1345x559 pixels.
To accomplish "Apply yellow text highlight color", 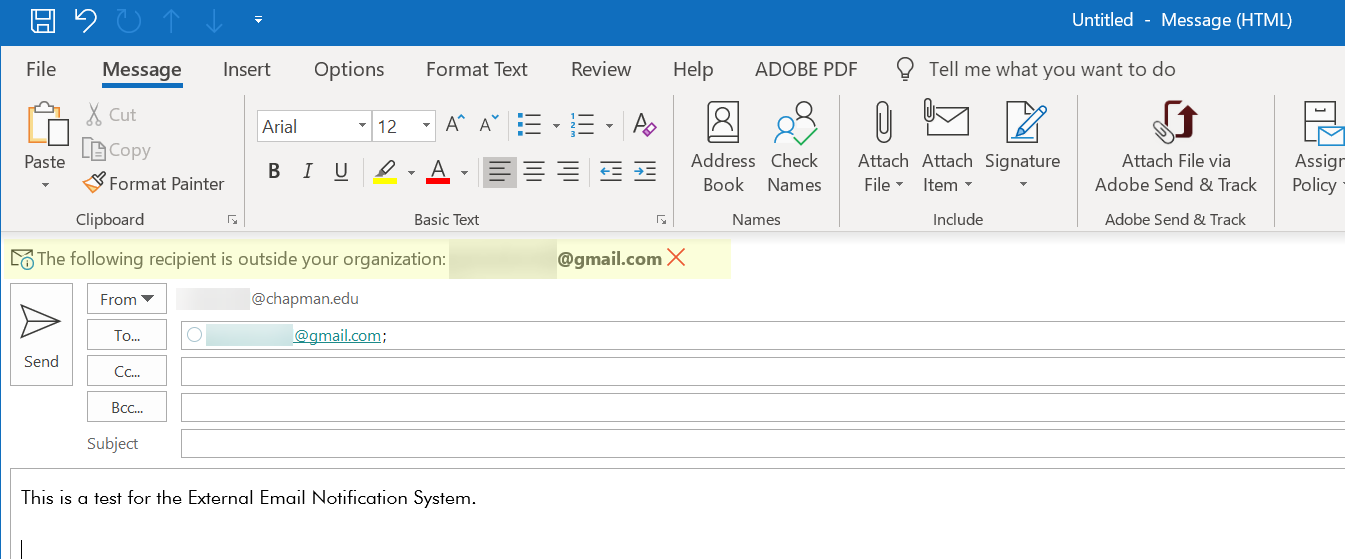I will pyautogui.click(x=385, y=172).
